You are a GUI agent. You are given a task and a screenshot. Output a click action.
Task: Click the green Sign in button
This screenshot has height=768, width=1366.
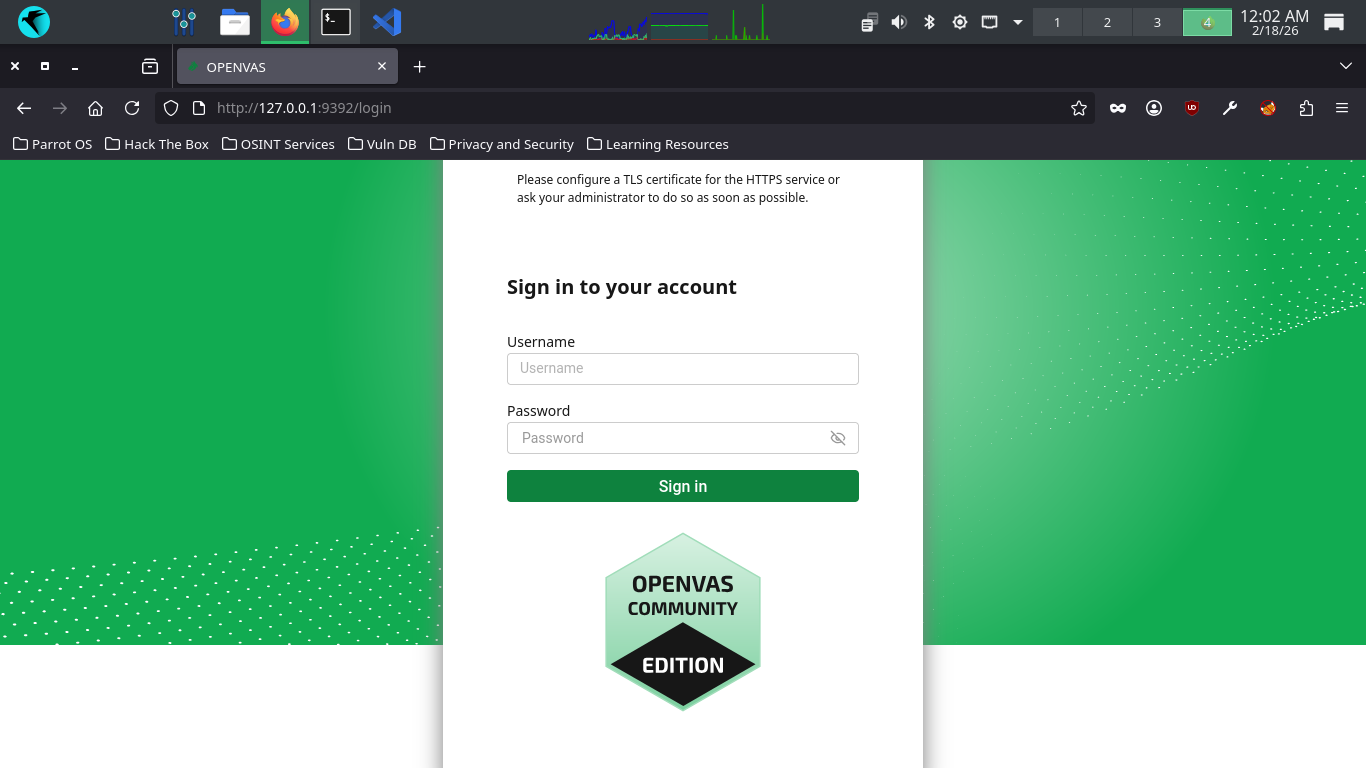(682, 486)
